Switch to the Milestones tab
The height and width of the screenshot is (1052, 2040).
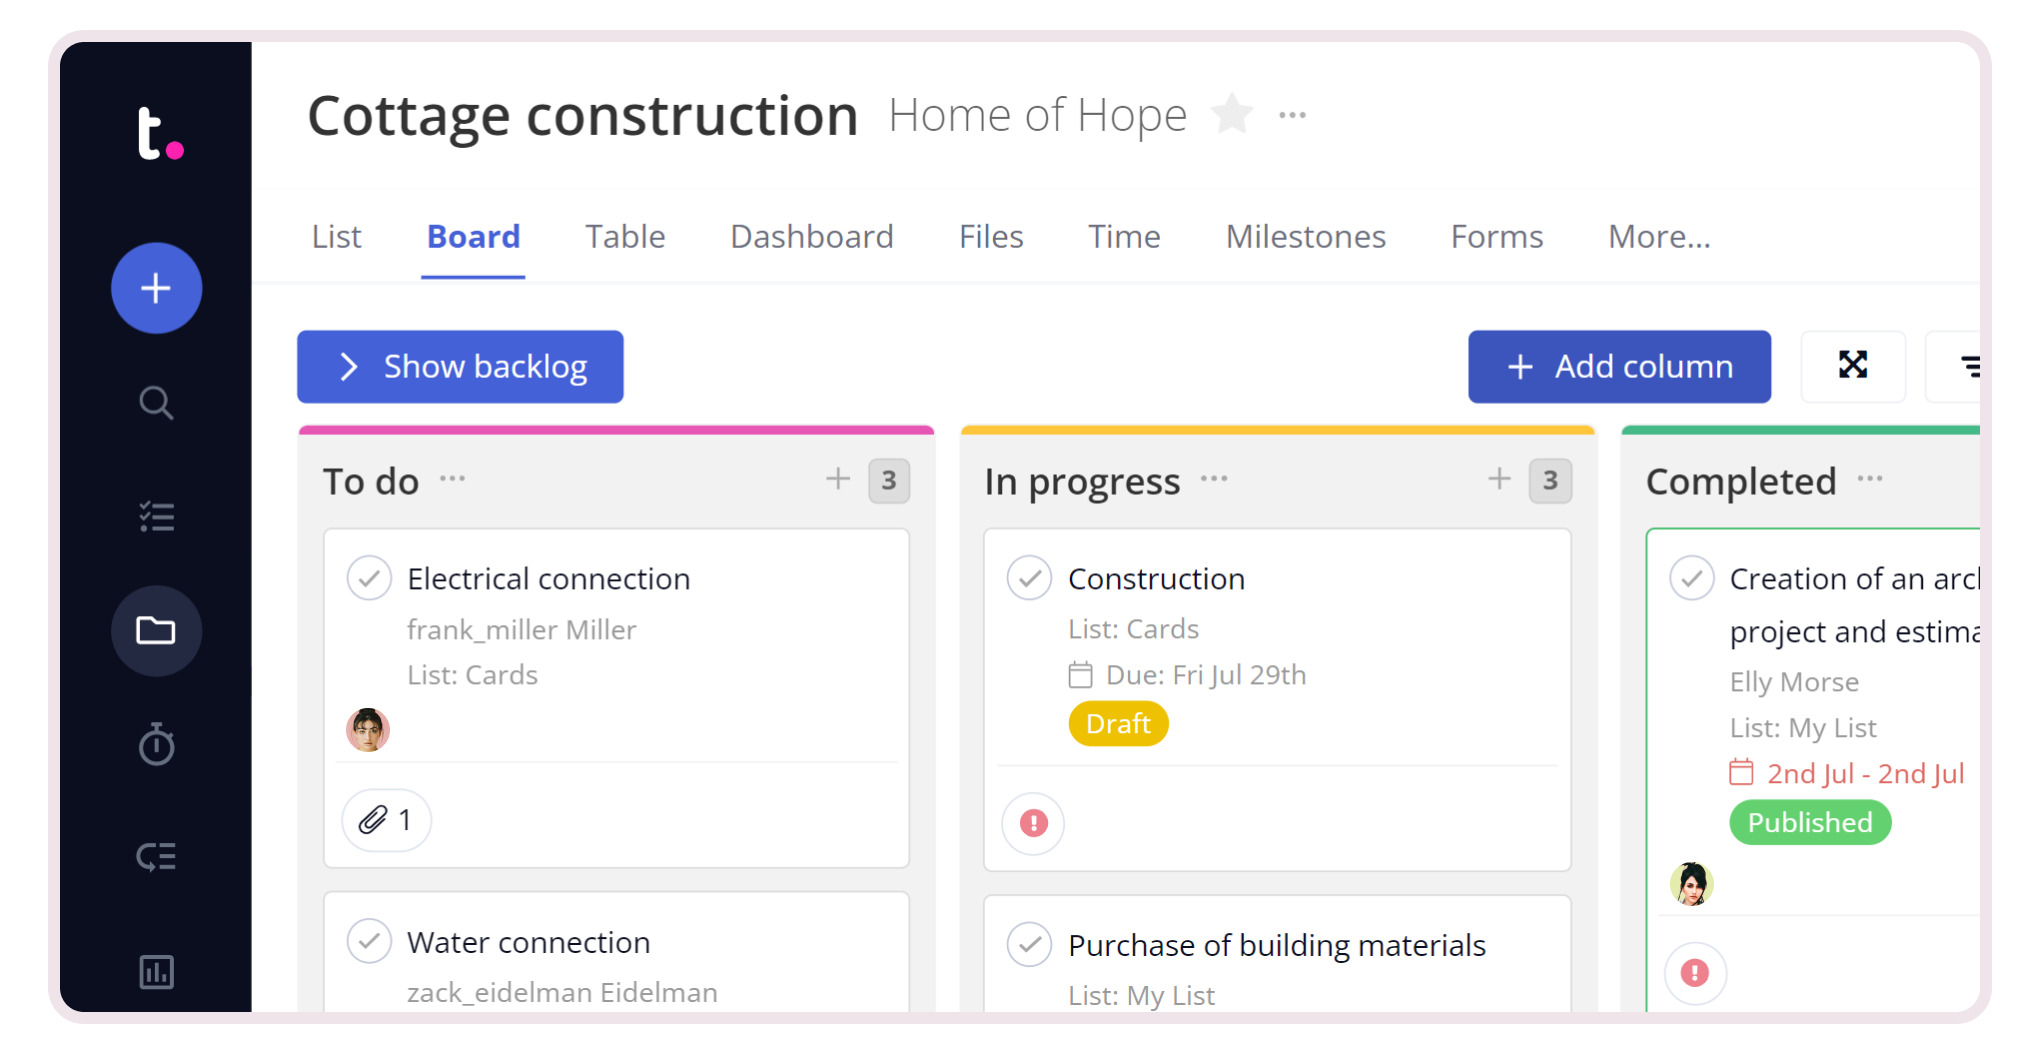pyautogui.click(x=1305, y=237)
